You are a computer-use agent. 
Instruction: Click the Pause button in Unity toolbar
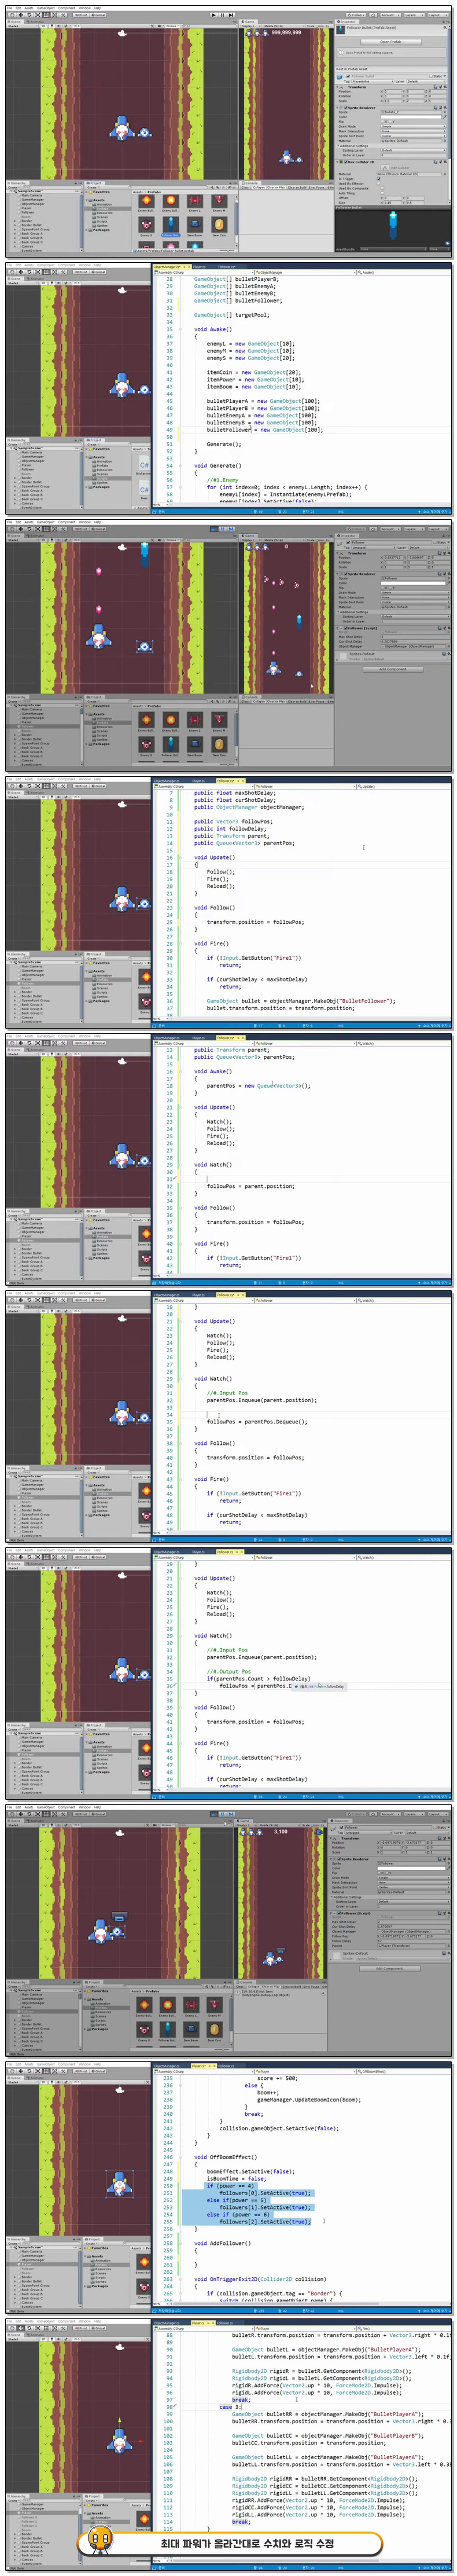click(x=220, y=15)
